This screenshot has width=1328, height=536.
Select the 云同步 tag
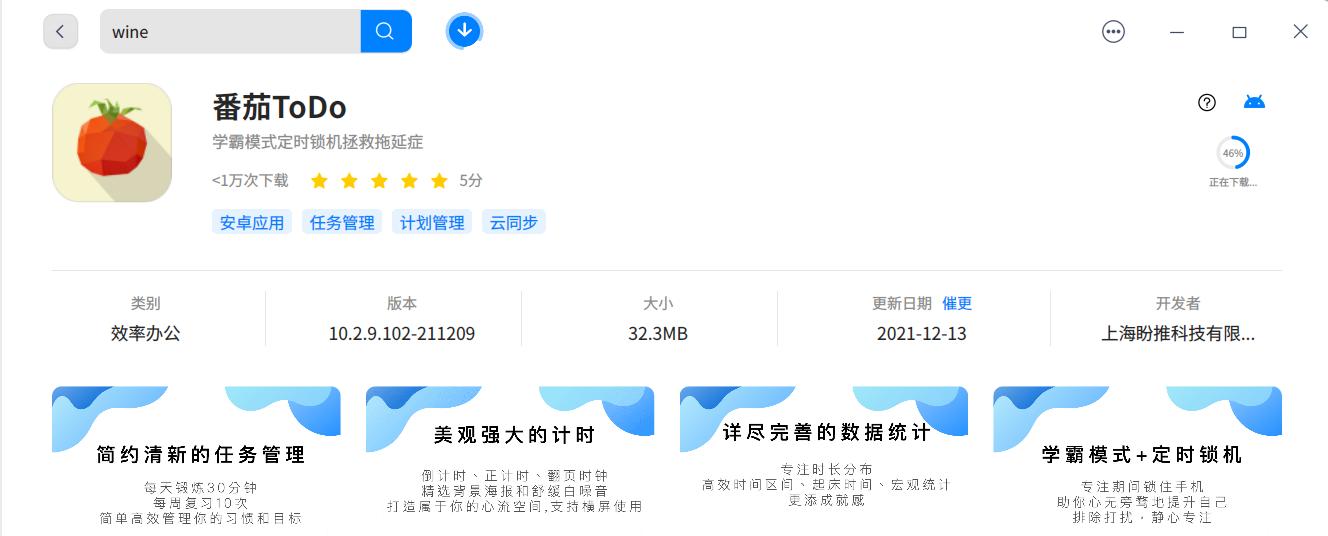pos(513,222)
